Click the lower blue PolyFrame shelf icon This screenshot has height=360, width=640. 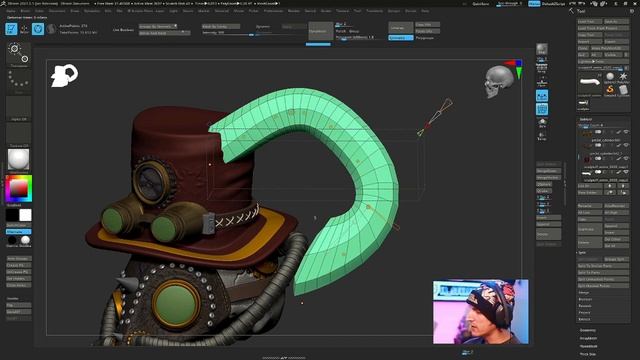tap(542, 109)
